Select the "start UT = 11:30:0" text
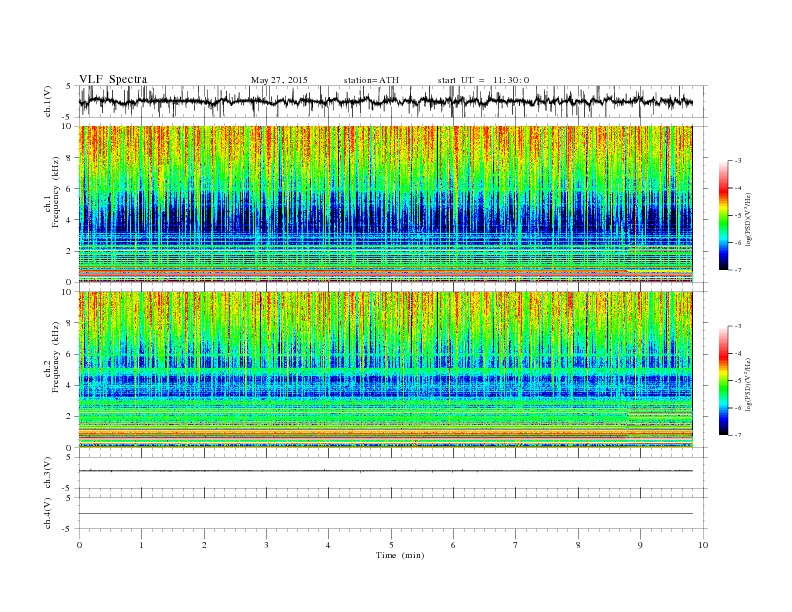Screen dimensions: 792x612 click(483, 80)
